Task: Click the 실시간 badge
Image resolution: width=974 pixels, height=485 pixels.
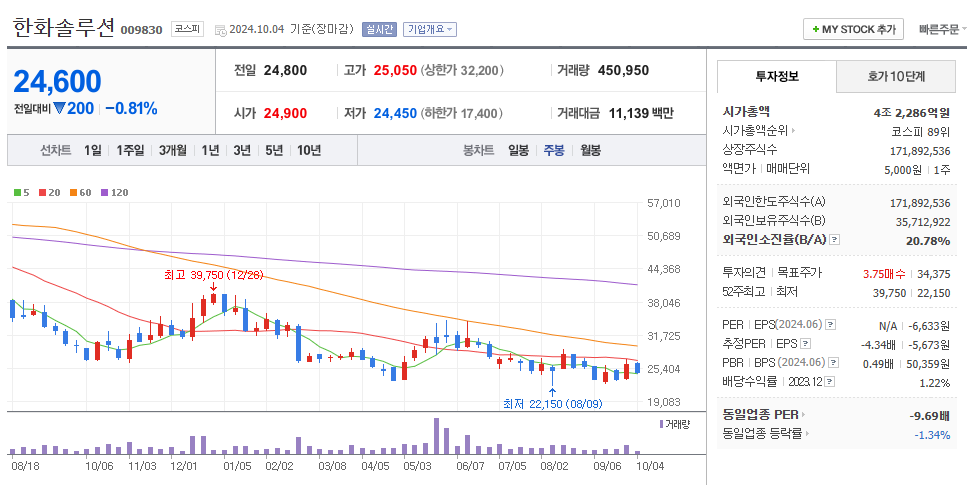Action: click(379, 29)
